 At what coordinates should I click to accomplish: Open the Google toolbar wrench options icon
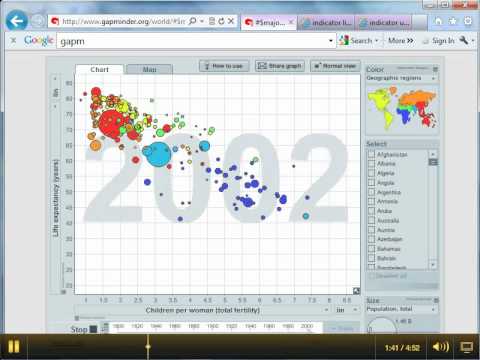point(464,41)
